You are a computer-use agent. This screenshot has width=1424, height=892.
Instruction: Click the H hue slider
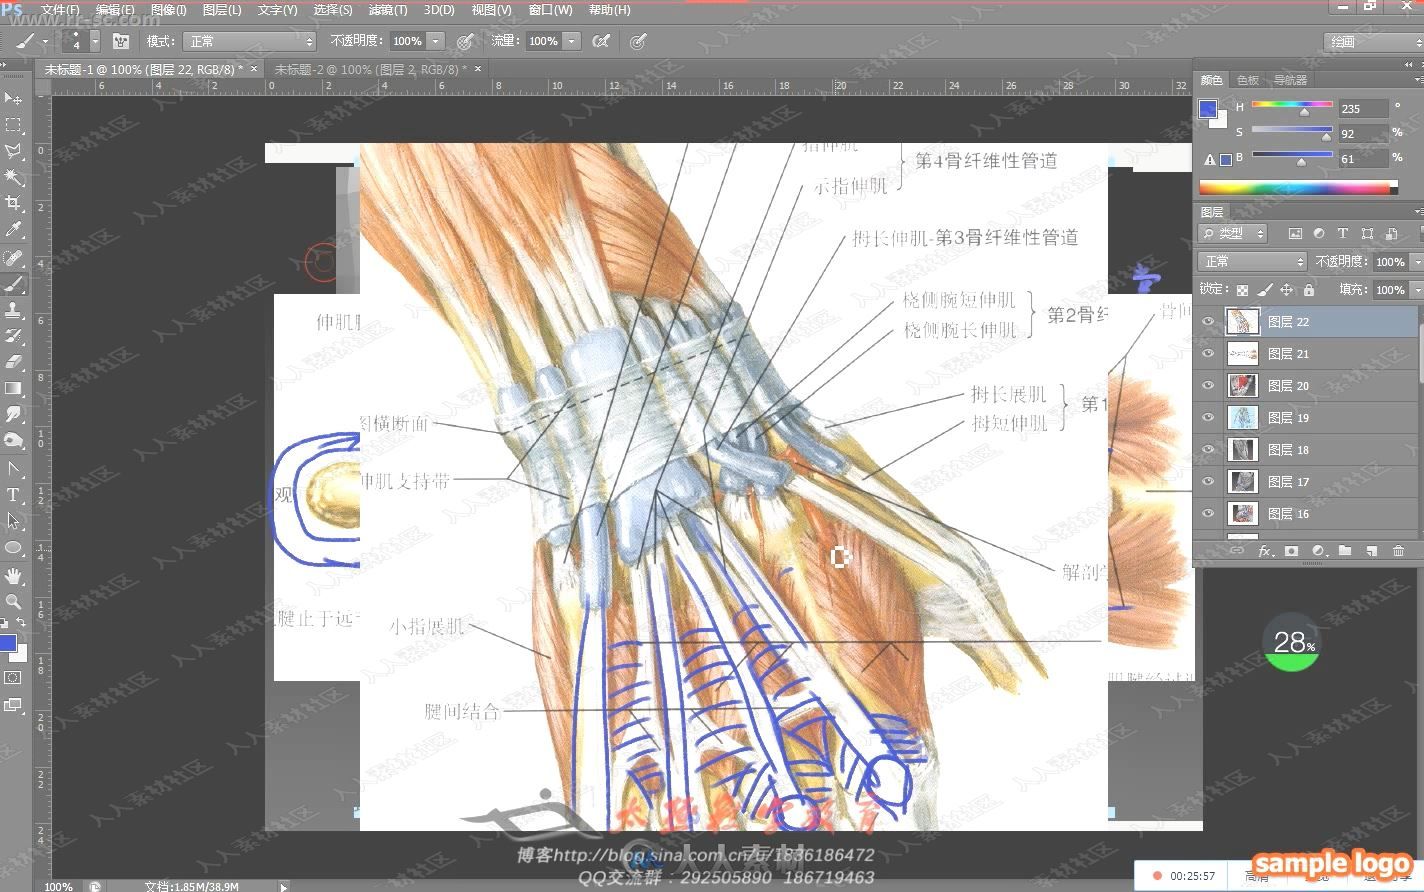1293,106
